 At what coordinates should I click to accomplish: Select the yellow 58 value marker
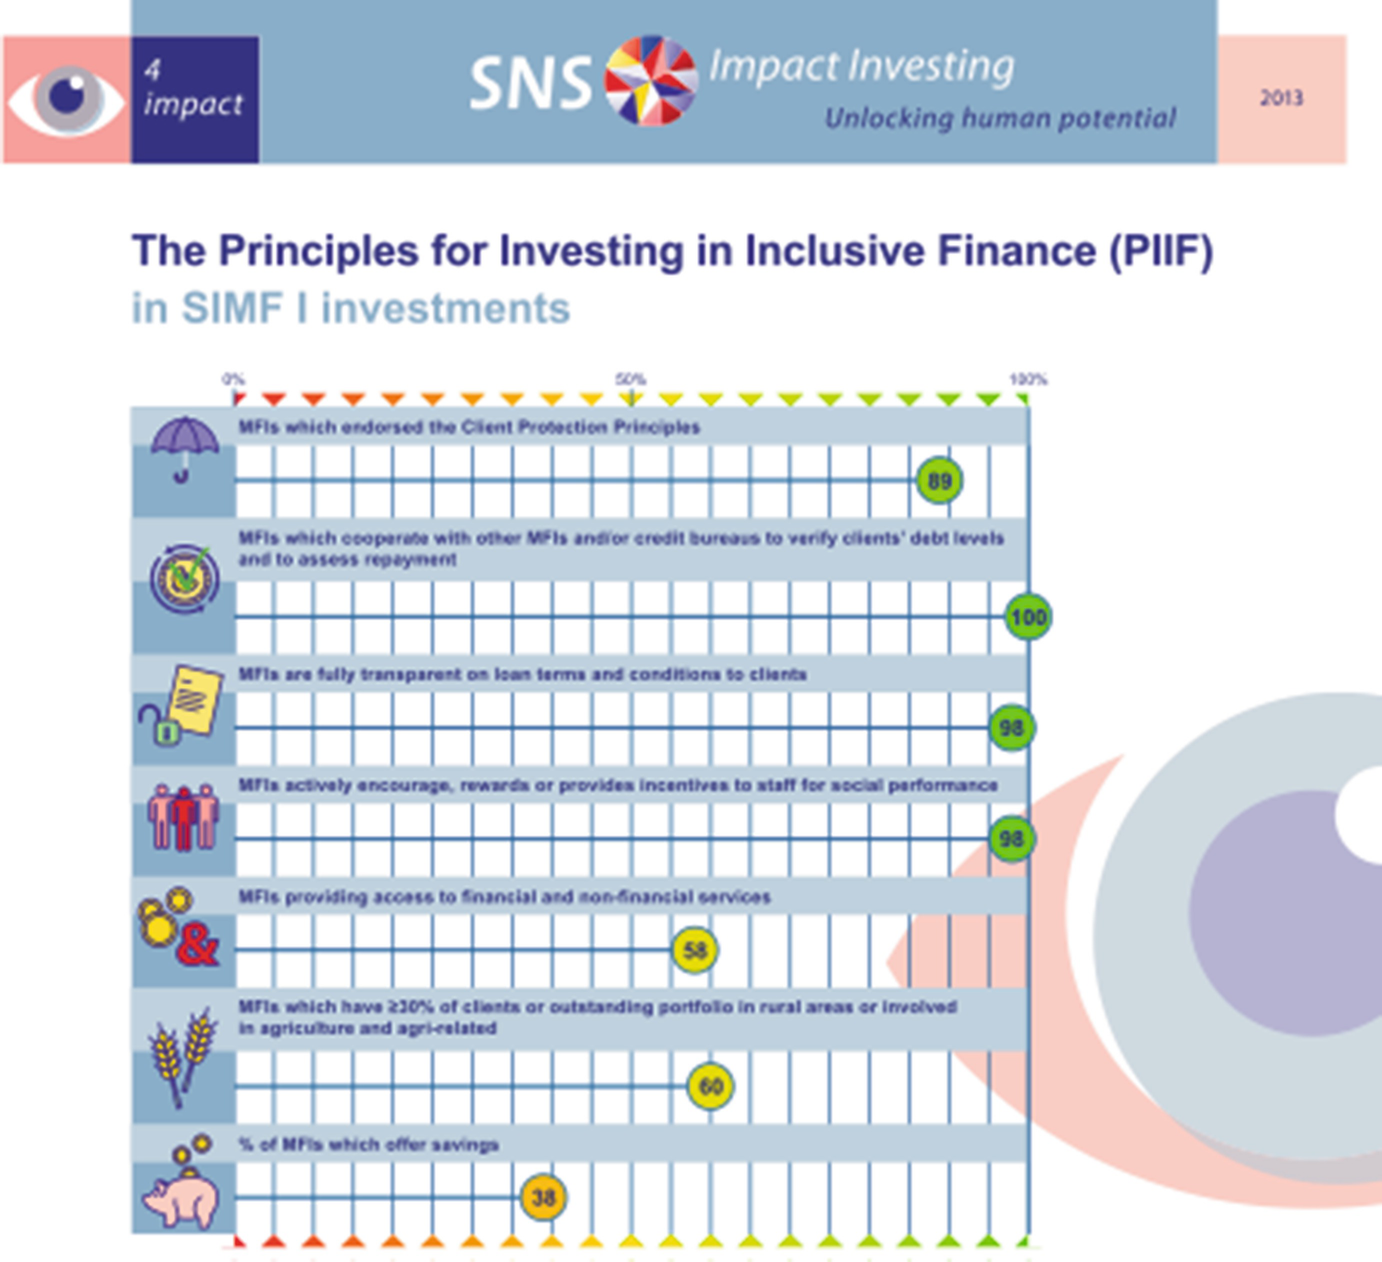point(695,950)
